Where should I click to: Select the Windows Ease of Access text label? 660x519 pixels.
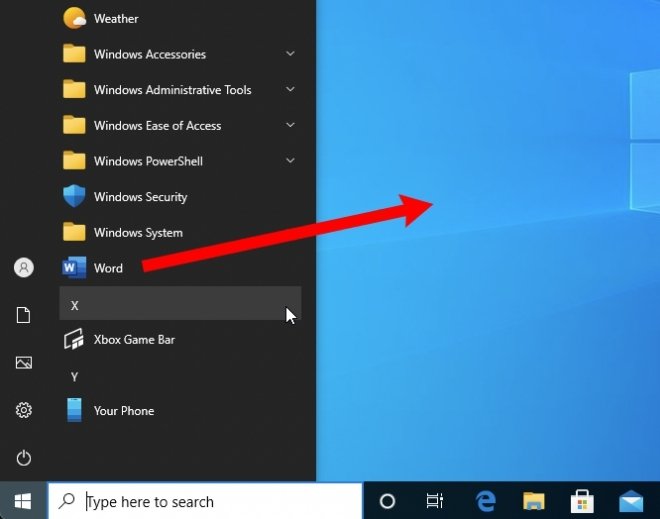click(157, 126)
